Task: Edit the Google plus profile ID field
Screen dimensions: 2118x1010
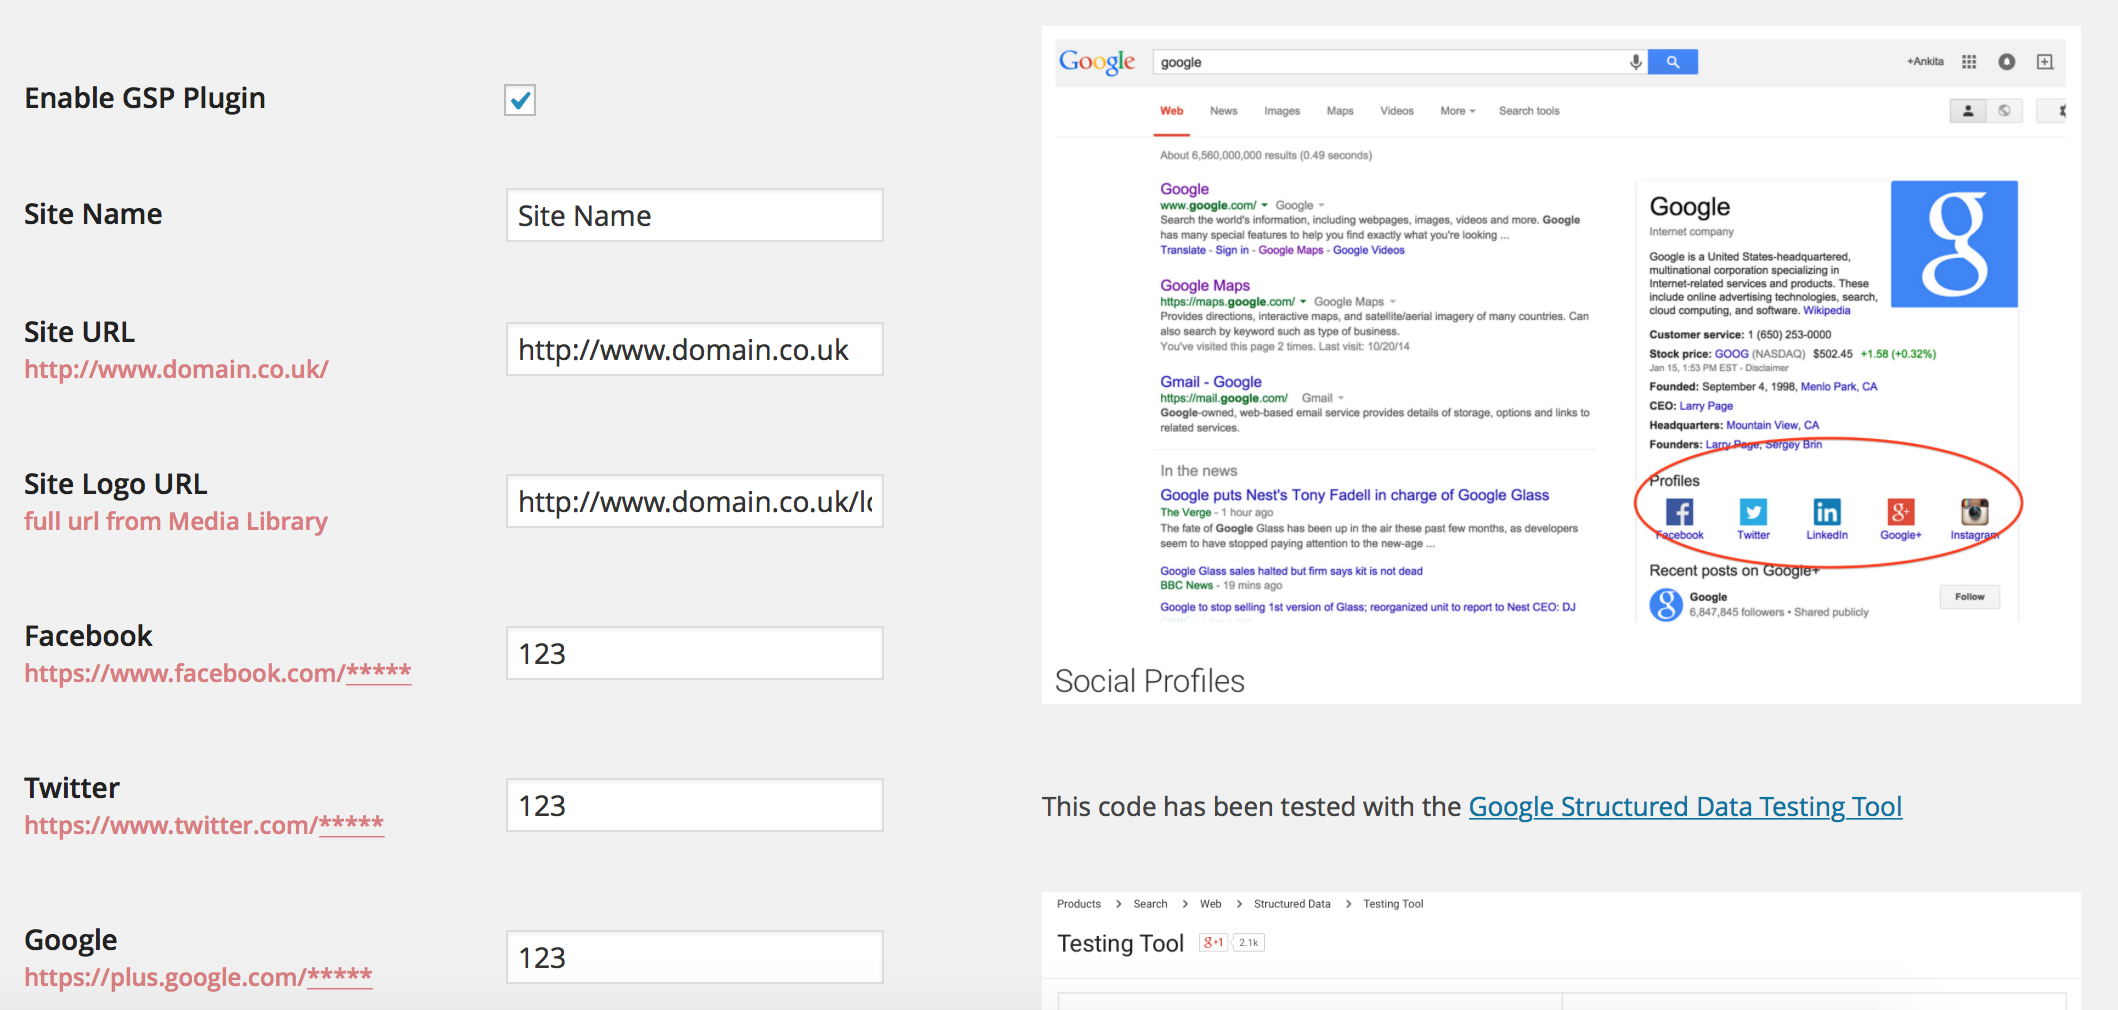Action: (695, 957)
